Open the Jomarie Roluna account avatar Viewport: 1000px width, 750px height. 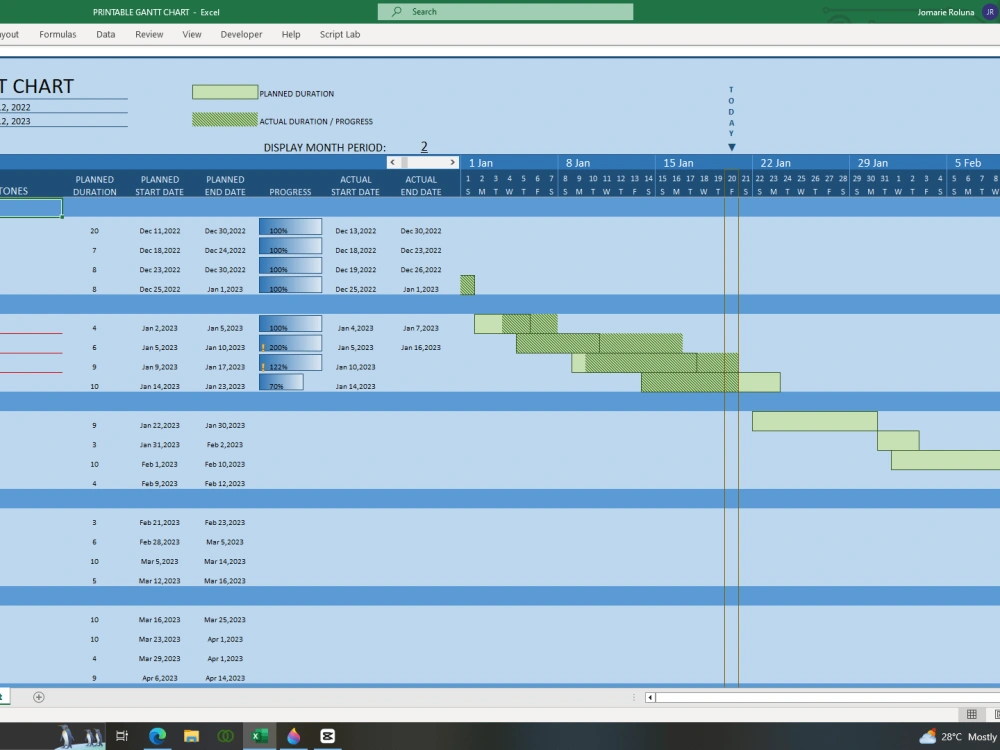990,12
